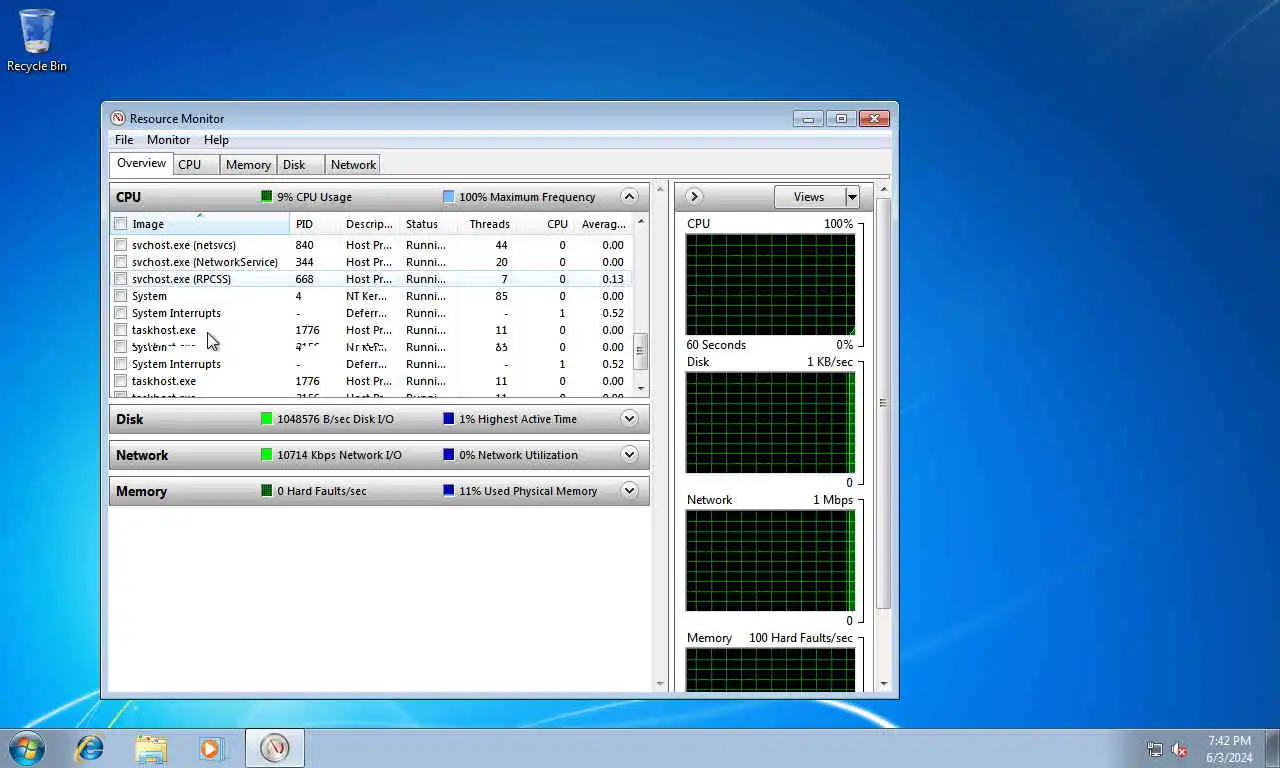1280x768 pixels.
Task: Expand the Disk section chevron
Action: pyautogui.click(x=629, y=419)
